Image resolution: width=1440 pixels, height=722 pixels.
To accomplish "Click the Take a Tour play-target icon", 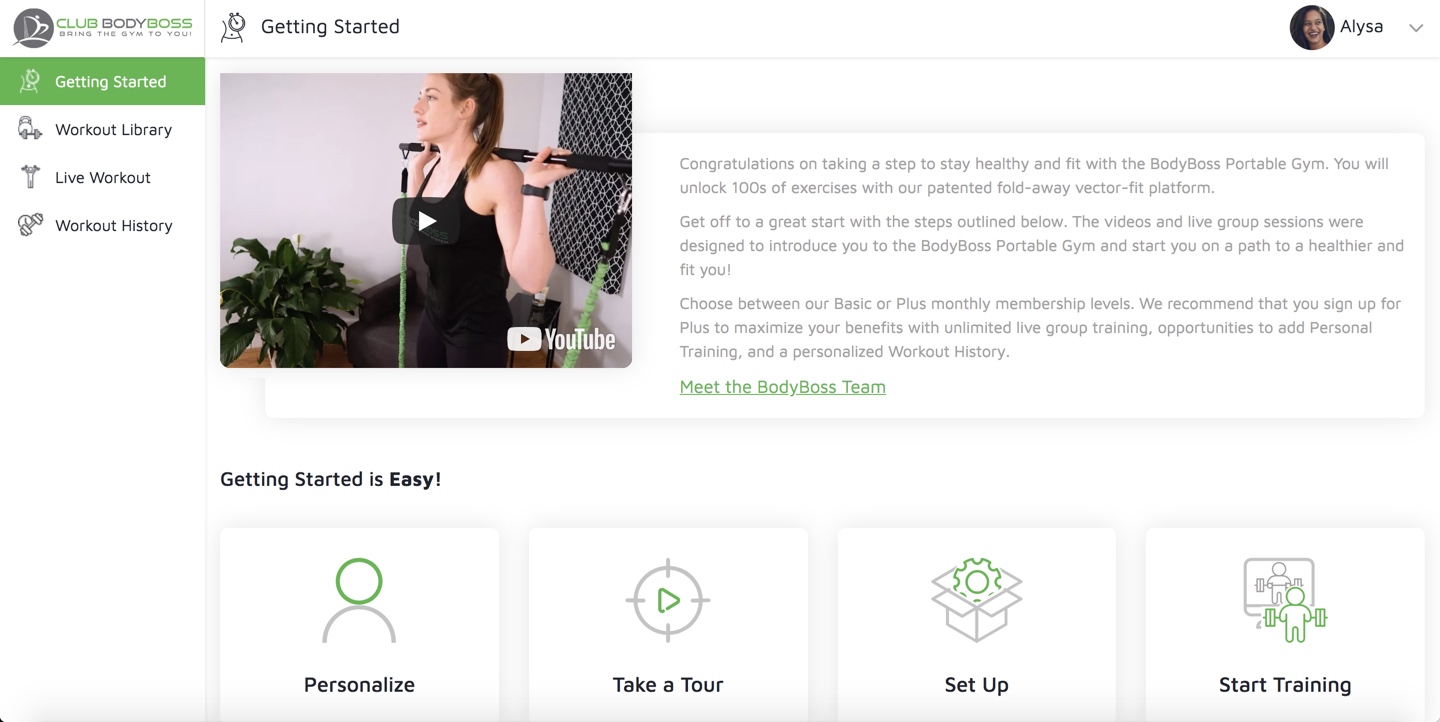I will [668, 600].
